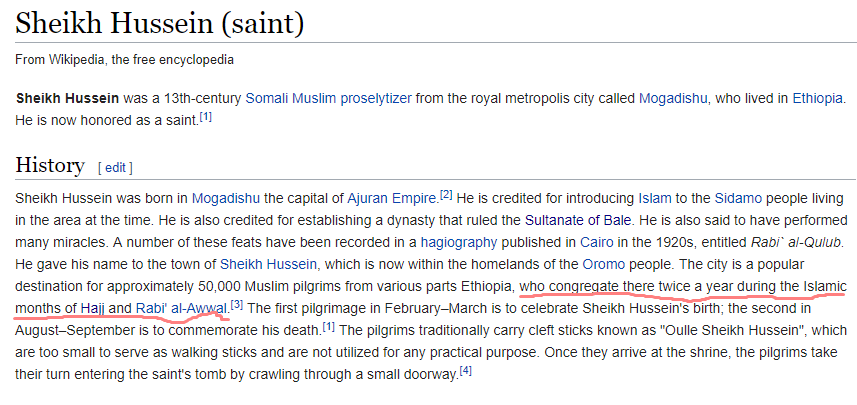857x405 pixels.
Task: Follow the Muslim link in first sentence
Action: pos(314,99)
